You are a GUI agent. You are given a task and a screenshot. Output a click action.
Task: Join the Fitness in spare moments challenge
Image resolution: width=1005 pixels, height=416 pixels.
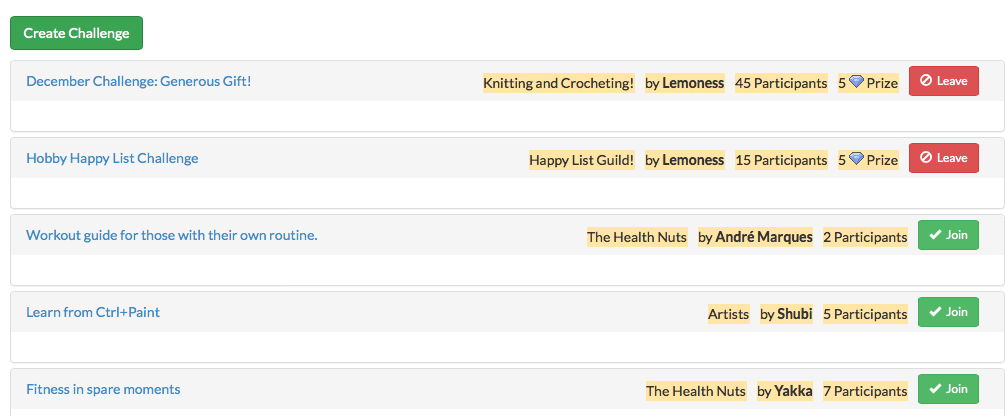[947, 389]
